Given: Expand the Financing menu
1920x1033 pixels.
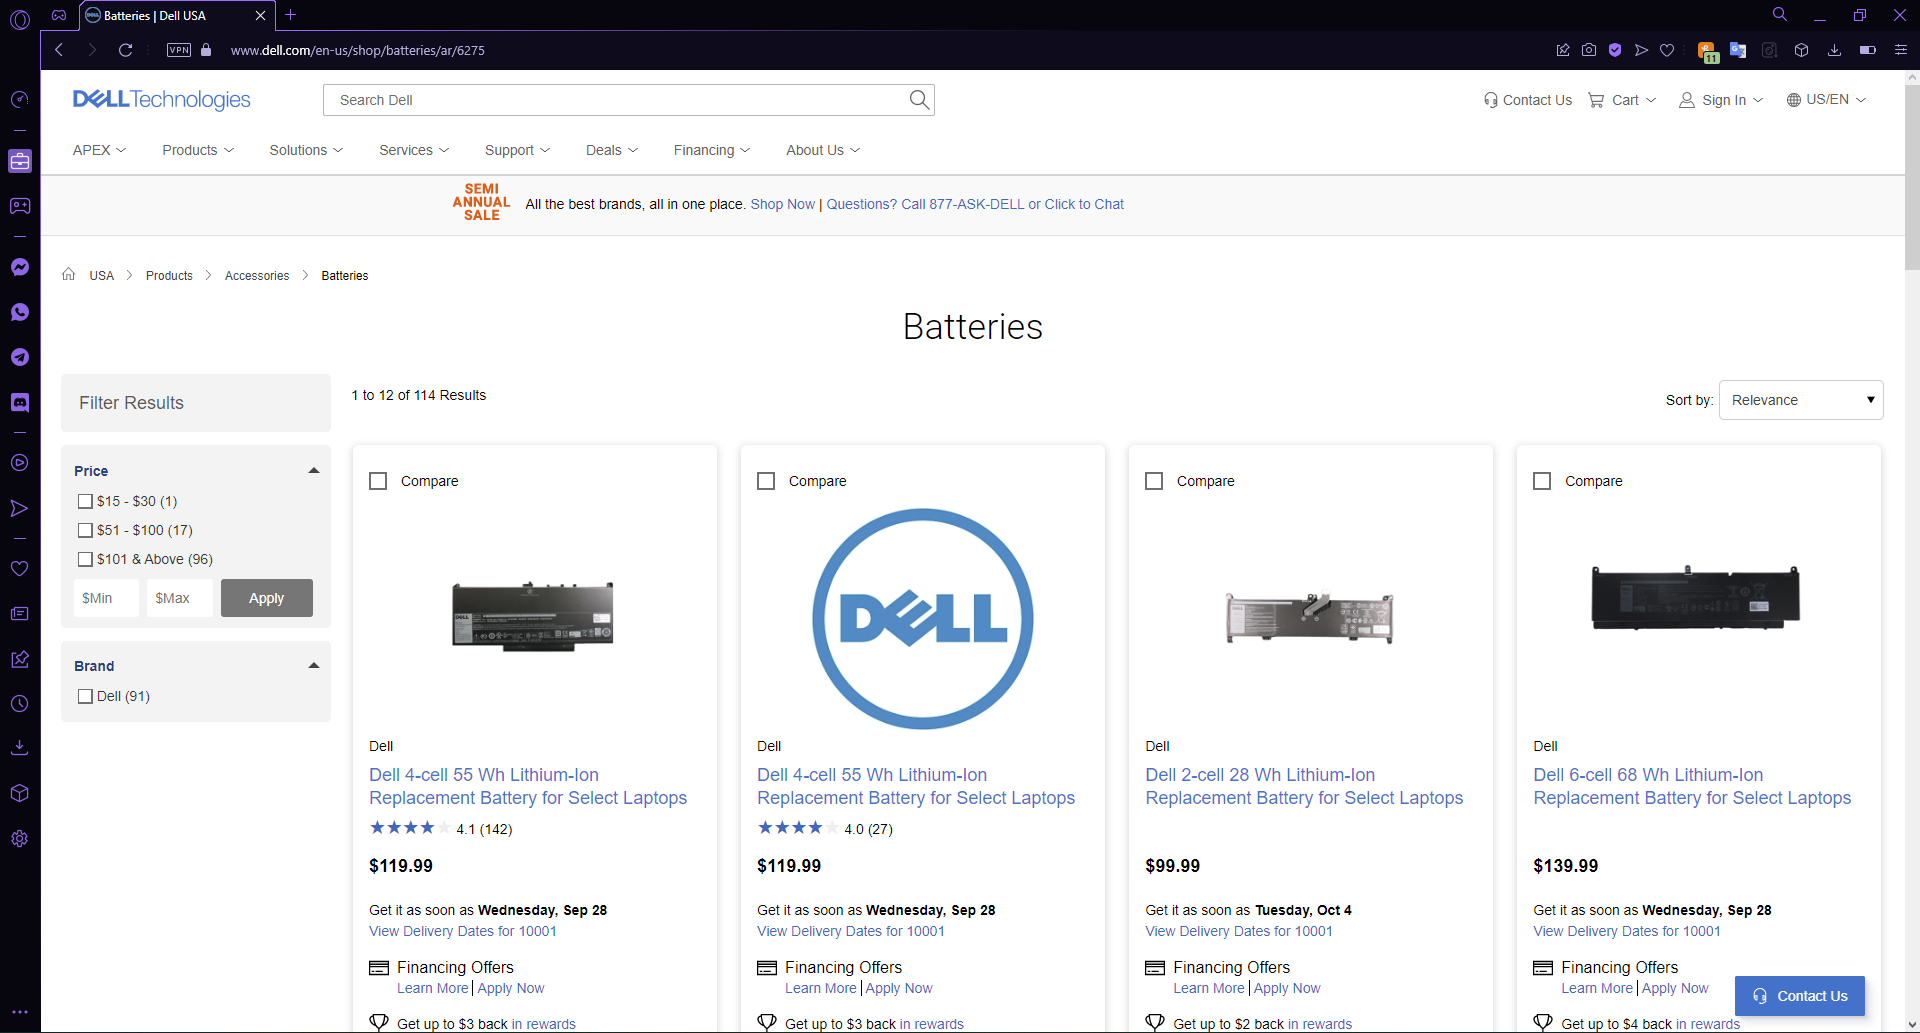Looking at the screenshot, I should coord(711,150).
